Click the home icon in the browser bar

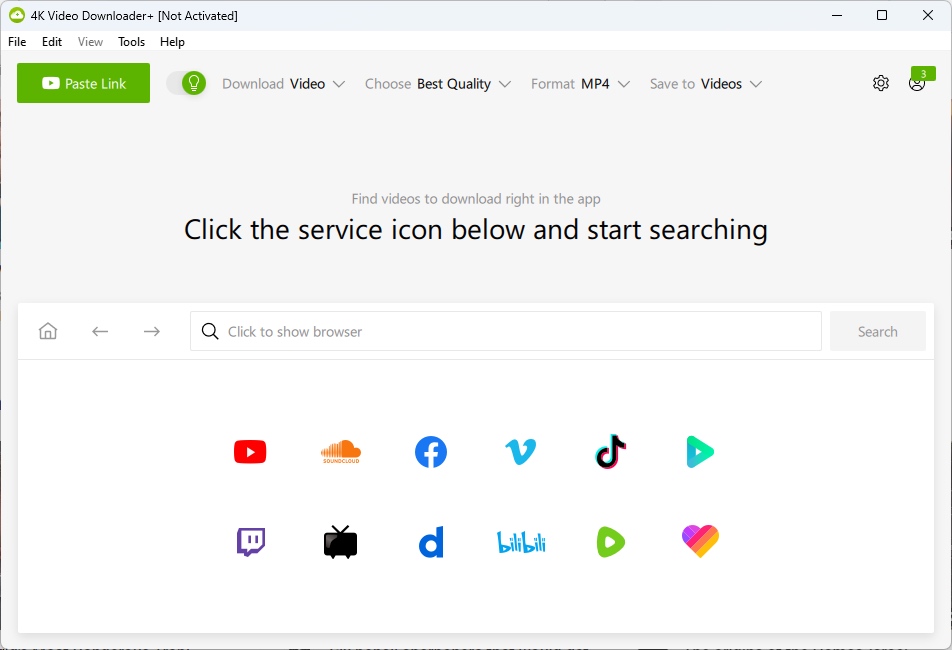pos(47,330)
